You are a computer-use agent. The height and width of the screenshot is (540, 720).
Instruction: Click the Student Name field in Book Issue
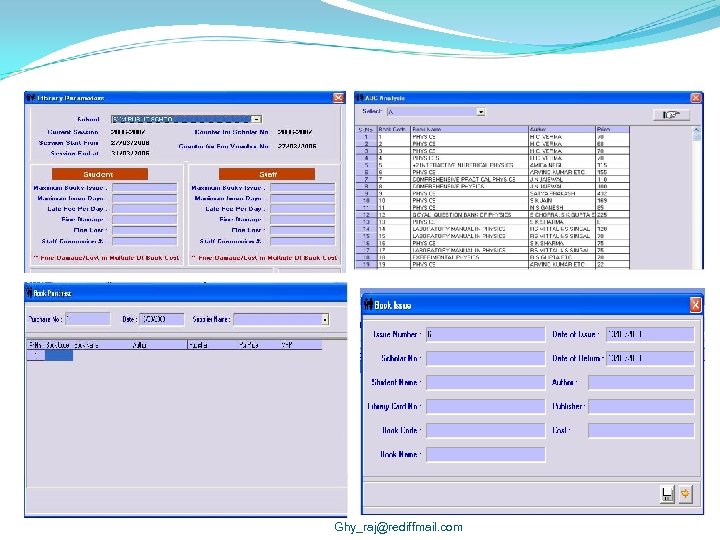tap(485, 382)
